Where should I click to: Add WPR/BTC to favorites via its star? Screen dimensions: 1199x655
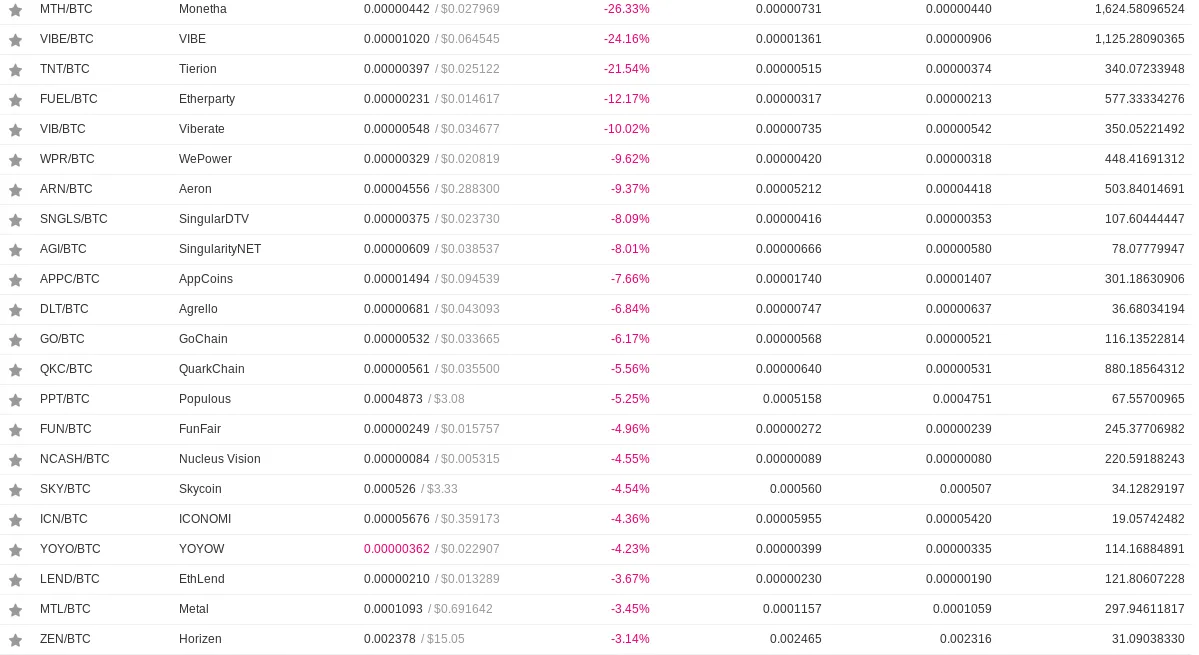click(15, 160)
